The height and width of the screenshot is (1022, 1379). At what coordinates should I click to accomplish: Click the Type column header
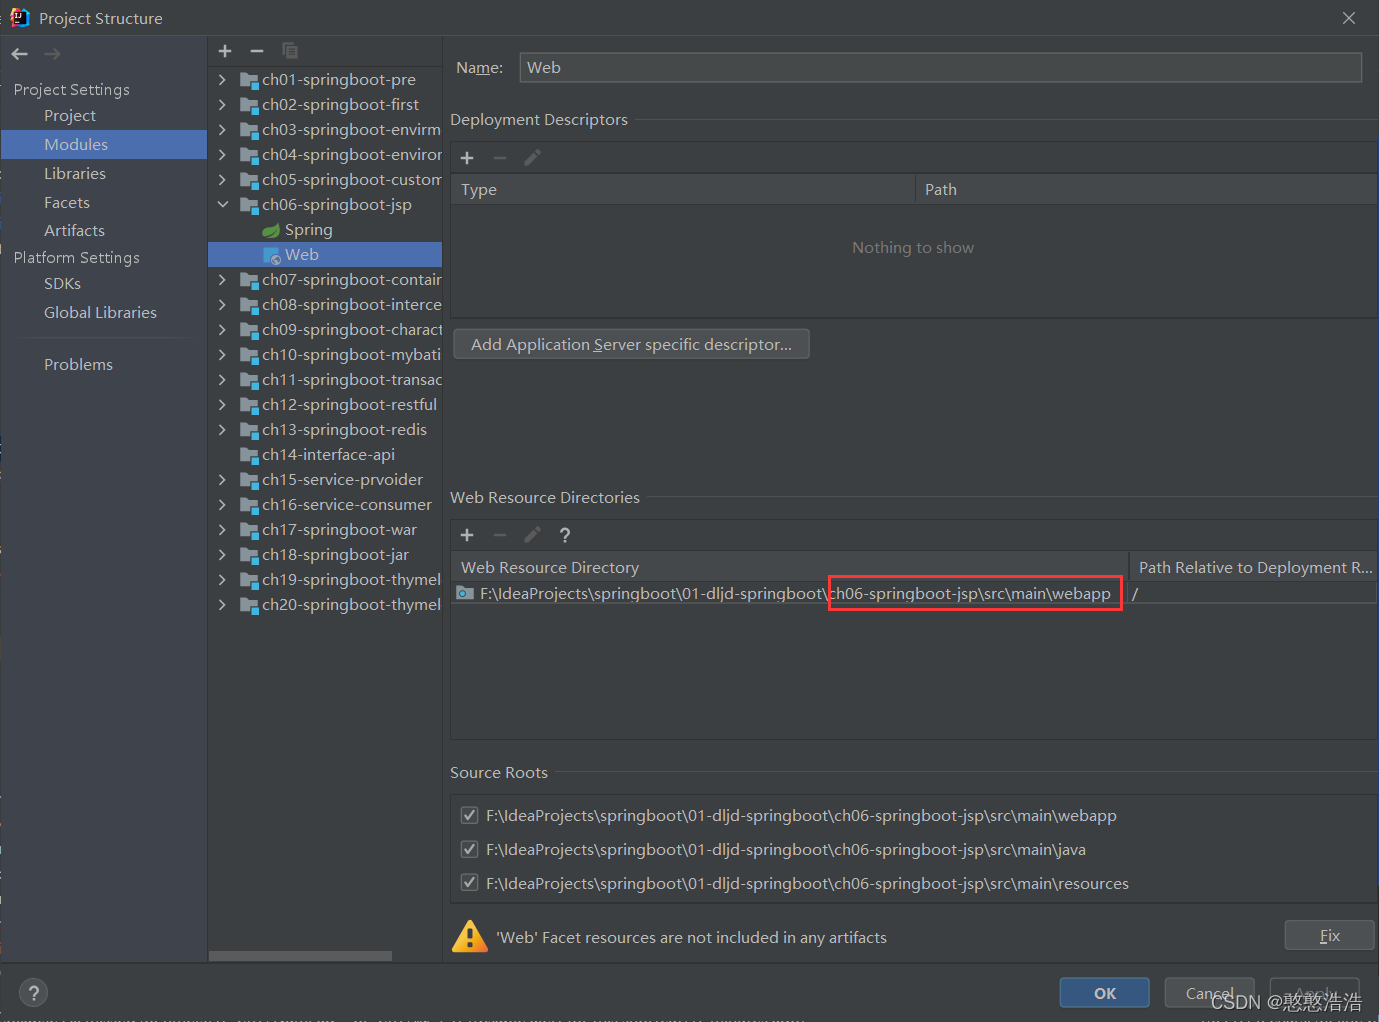[x=683, y=190]
